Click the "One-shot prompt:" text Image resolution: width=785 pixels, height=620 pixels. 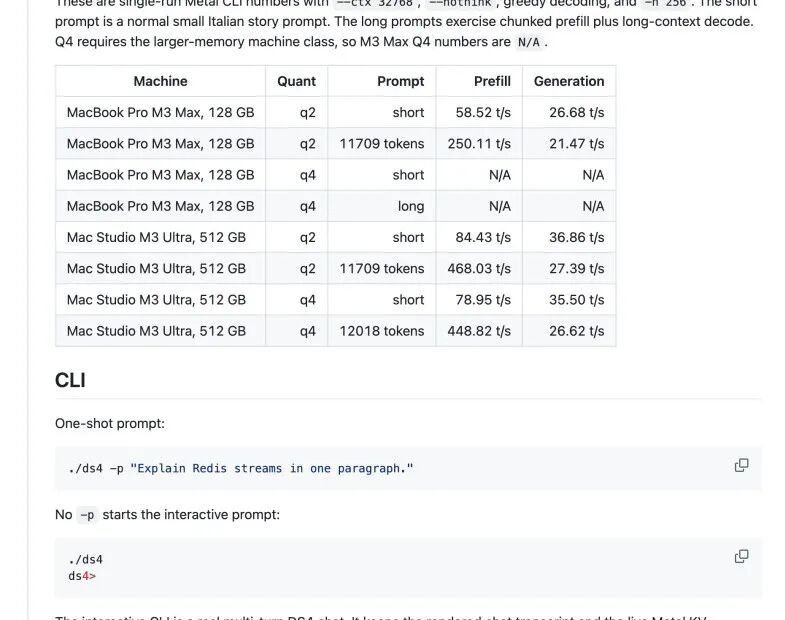[110, 424]
